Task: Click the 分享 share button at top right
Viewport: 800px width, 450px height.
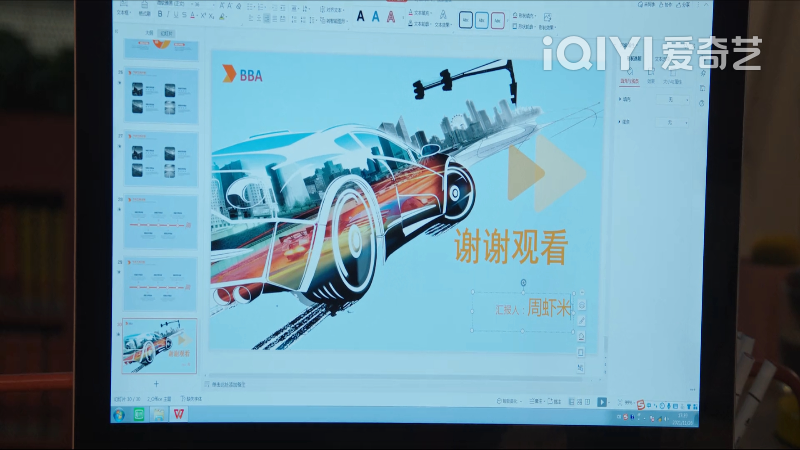Action: click(684, 5)
